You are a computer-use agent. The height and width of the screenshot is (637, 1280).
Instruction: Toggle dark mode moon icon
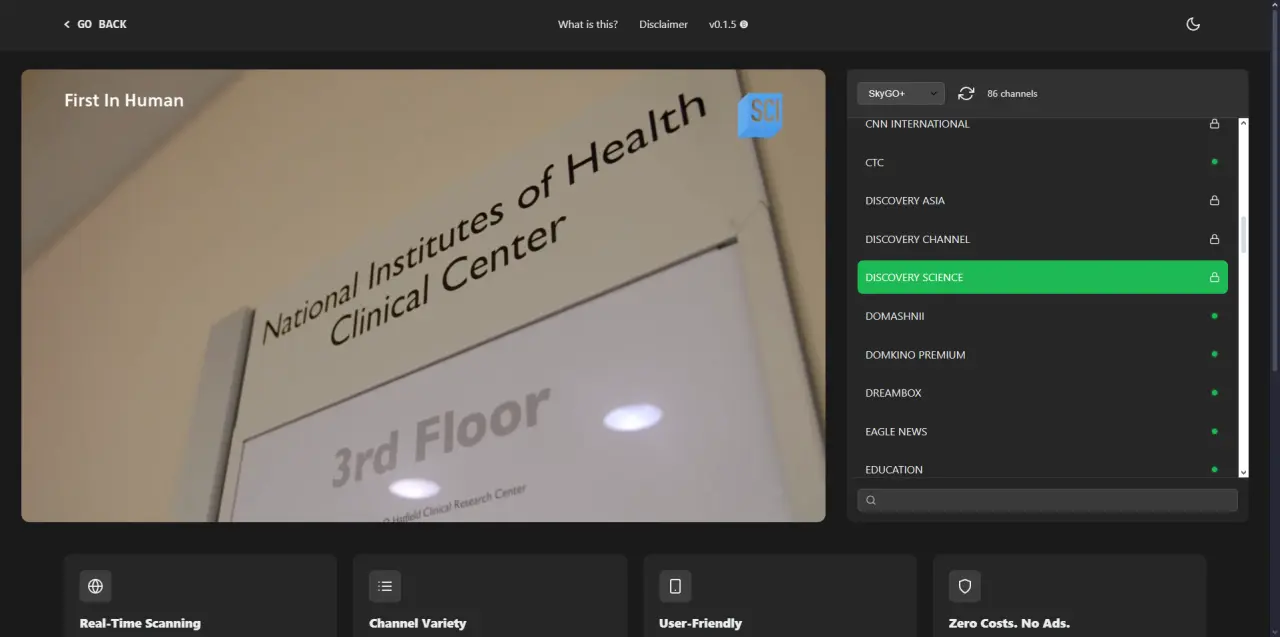(x=1193, y=24)
